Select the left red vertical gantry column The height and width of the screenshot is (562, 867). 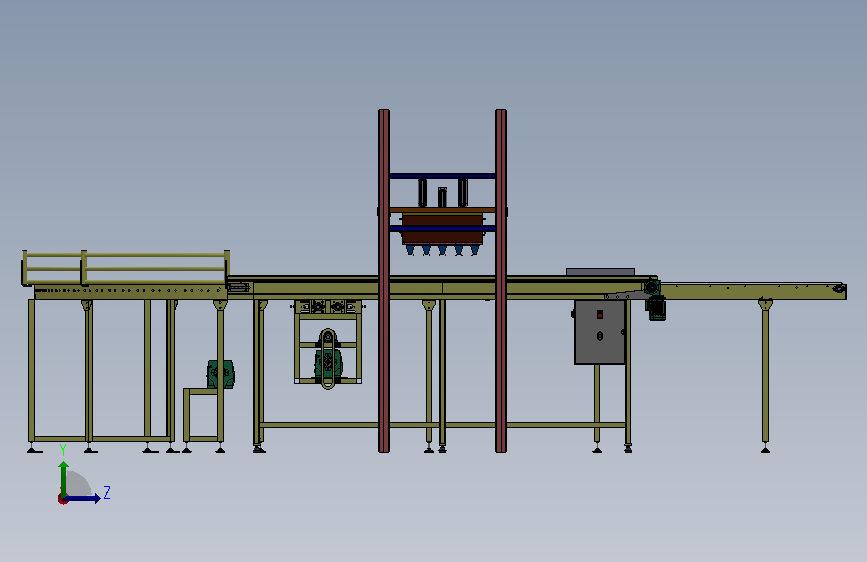(x=384, y=281)
